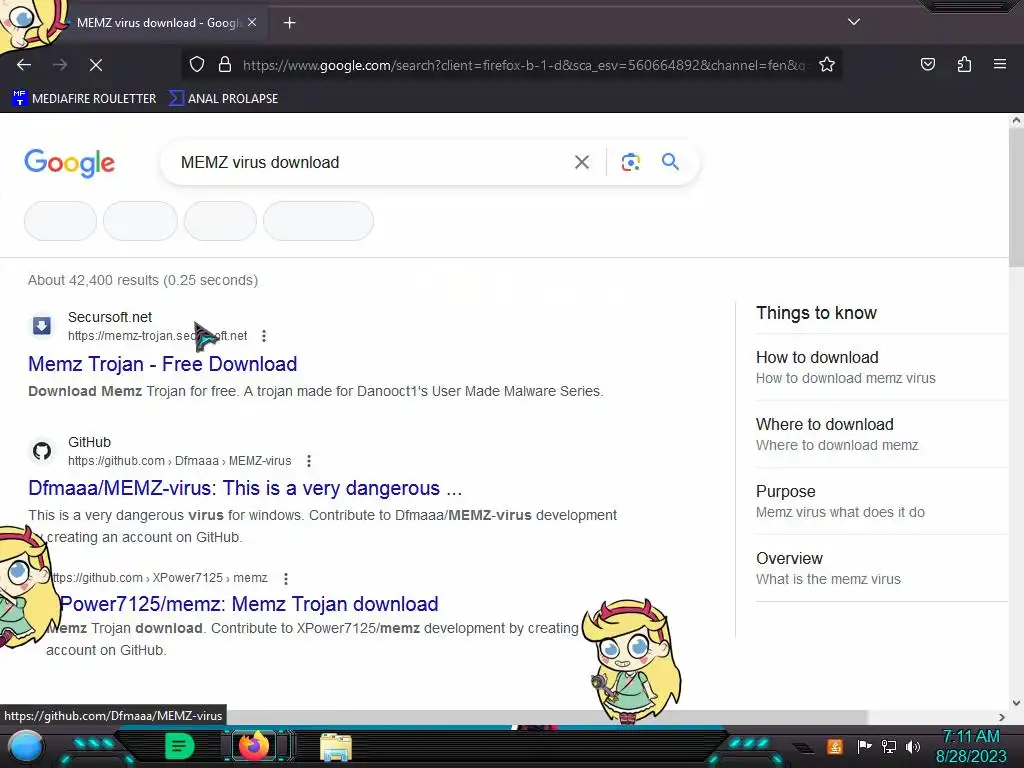This screenshot has width=1024, height=768.
Task: Expand Where to download section
Action: click(882, 434)
